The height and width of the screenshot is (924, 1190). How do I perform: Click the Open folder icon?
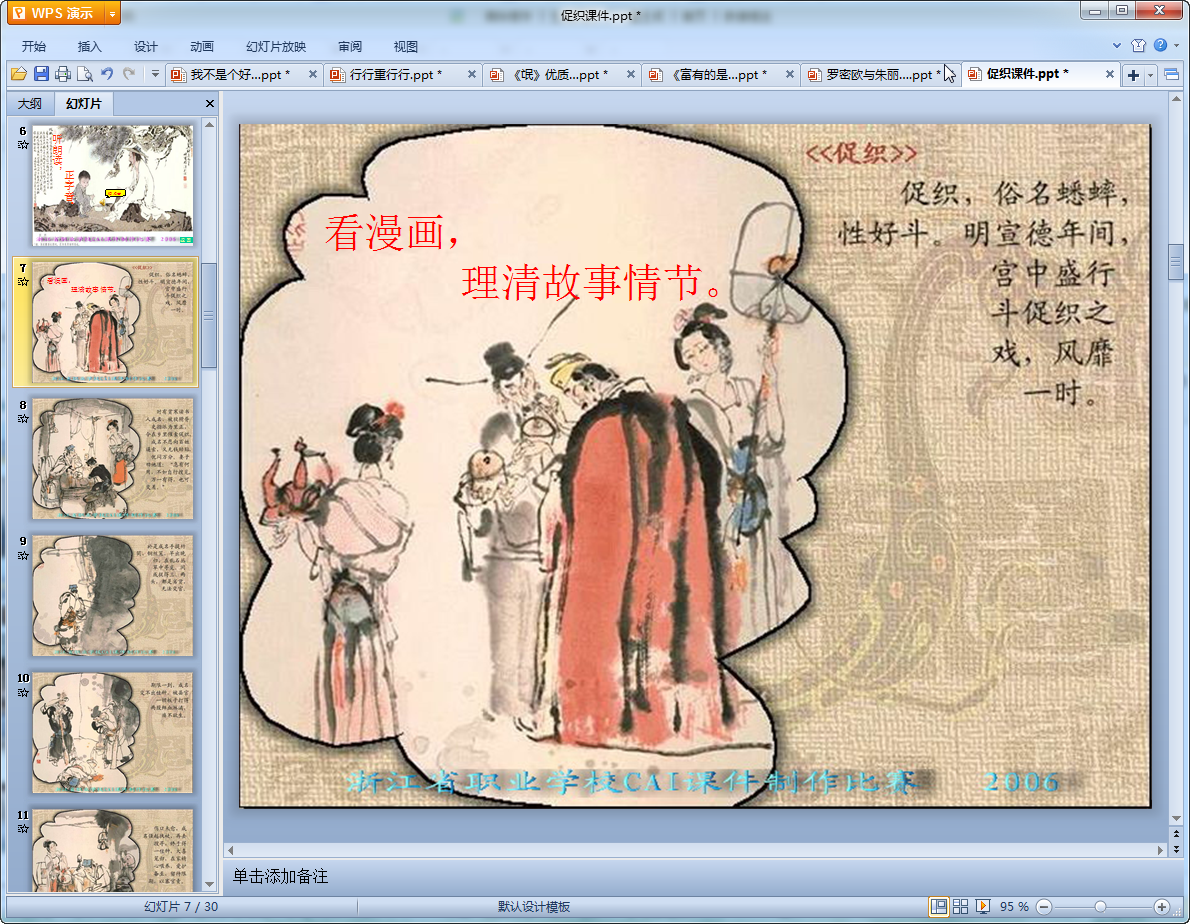click(x=19, y=74)
